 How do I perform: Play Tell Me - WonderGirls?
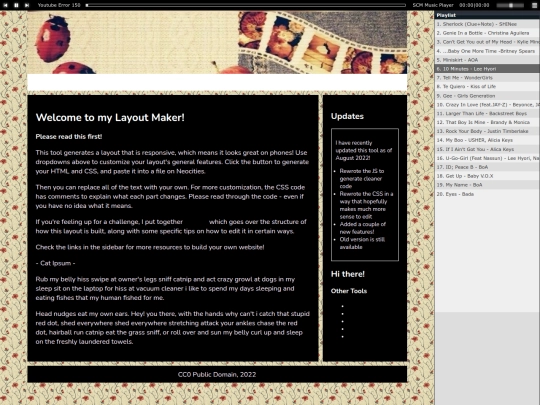(x=487, y=78)
